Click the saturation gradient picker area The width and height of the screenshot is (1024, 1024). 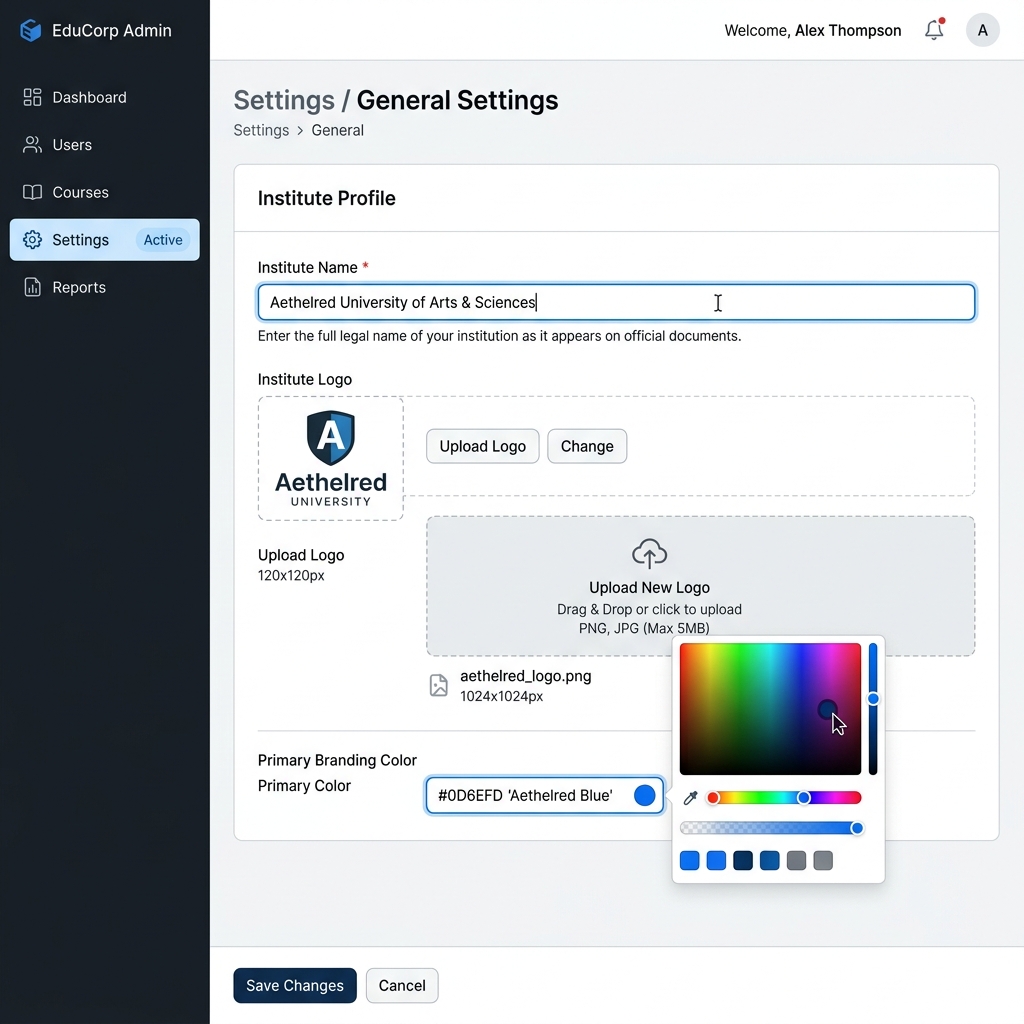(x=770, y=709)
